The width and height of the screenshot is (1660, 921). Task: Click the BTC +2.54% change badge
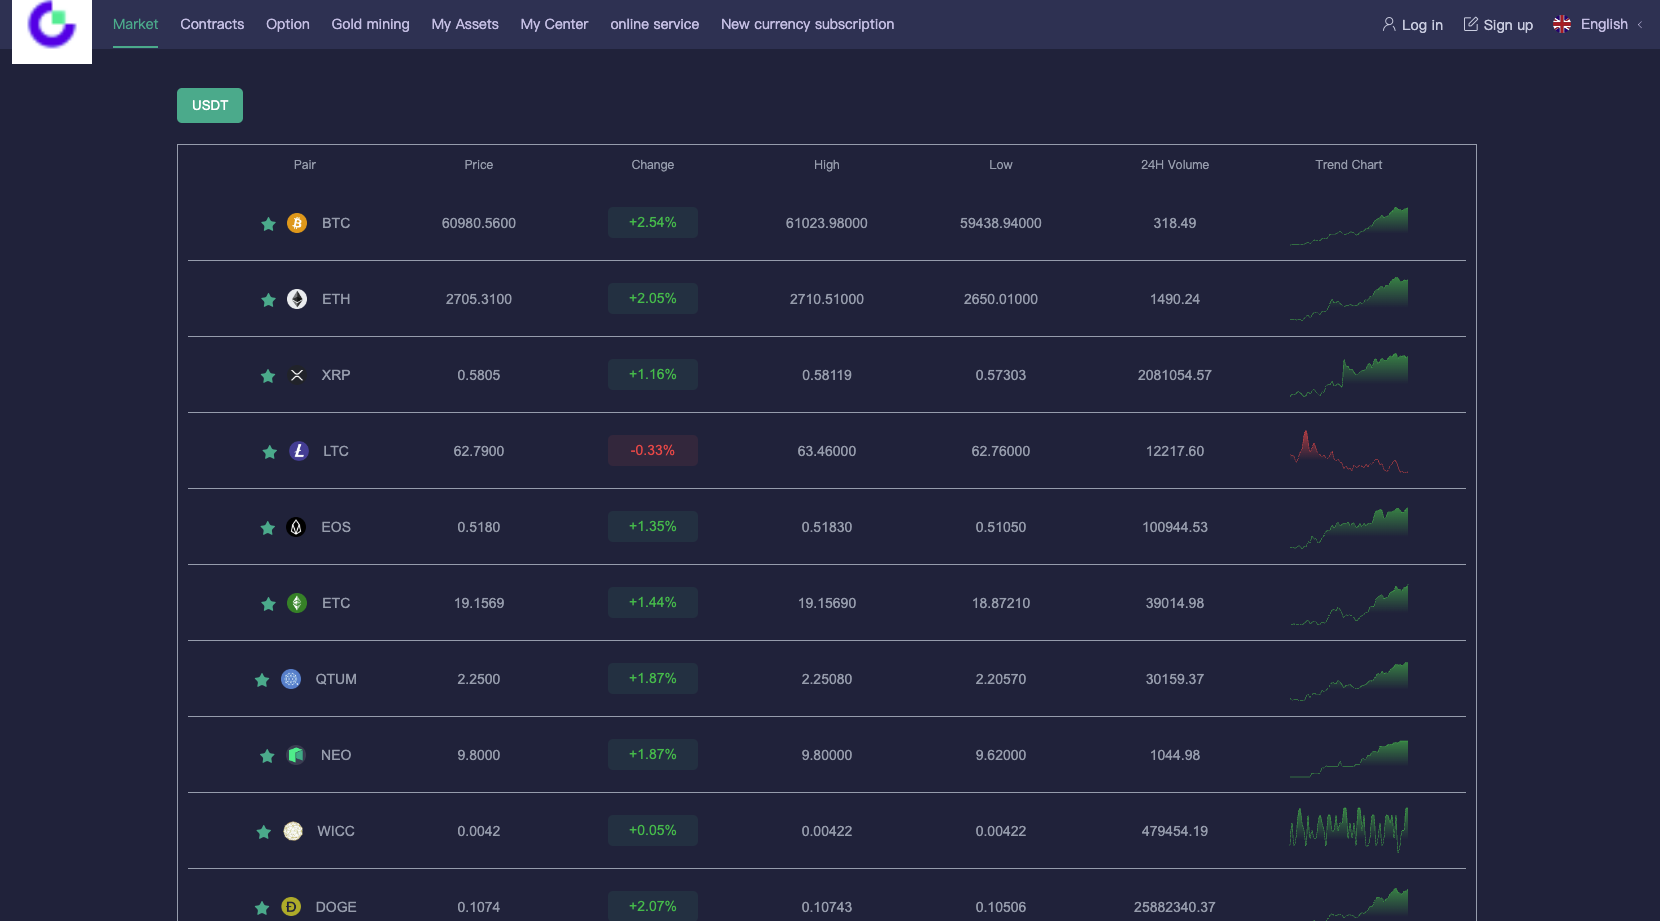pyautogui.click(x=652, y=223)
